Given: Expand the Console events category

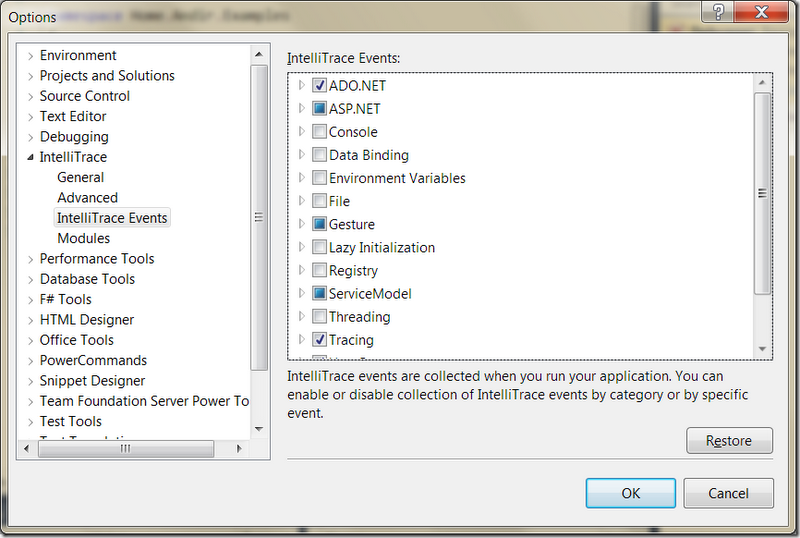Looking at the screenshot, I should coord(302,132).
